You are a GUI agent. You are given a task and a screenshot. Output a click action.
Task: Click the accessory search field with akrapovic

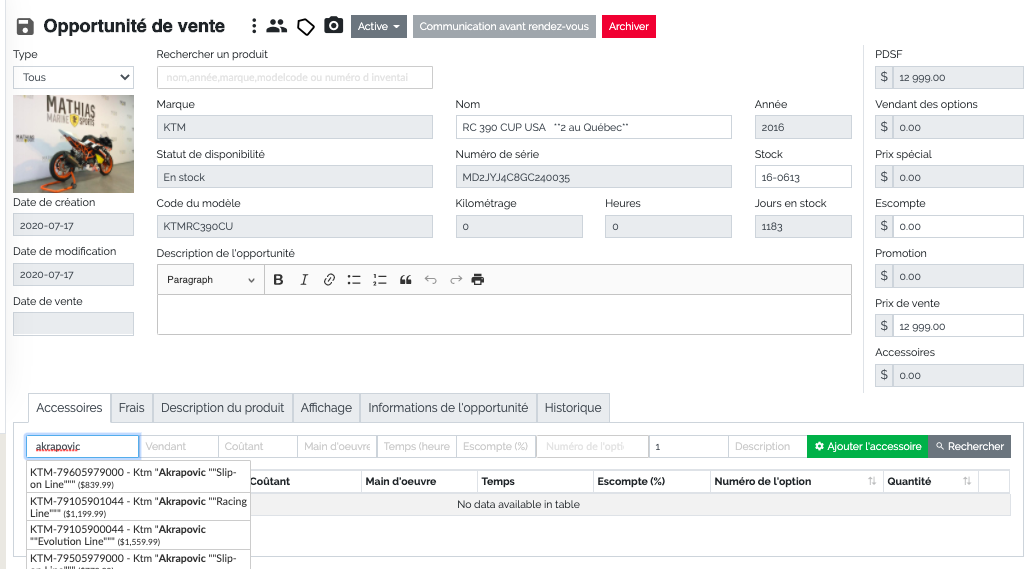(x=83, y=446)
